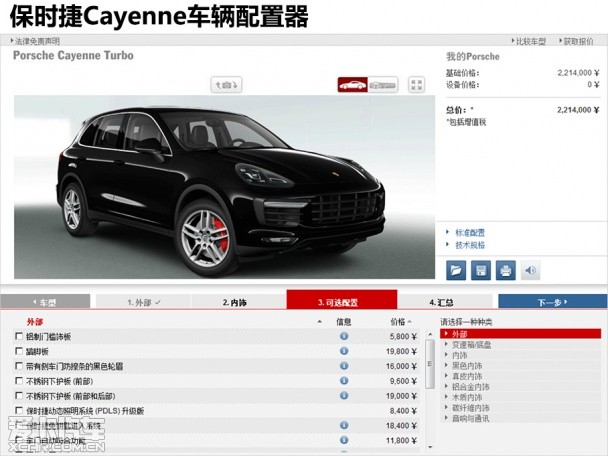Click the 总价 2,214,000 ¥ value
Viewport: 608px width, 456px height.
[578, 110]
